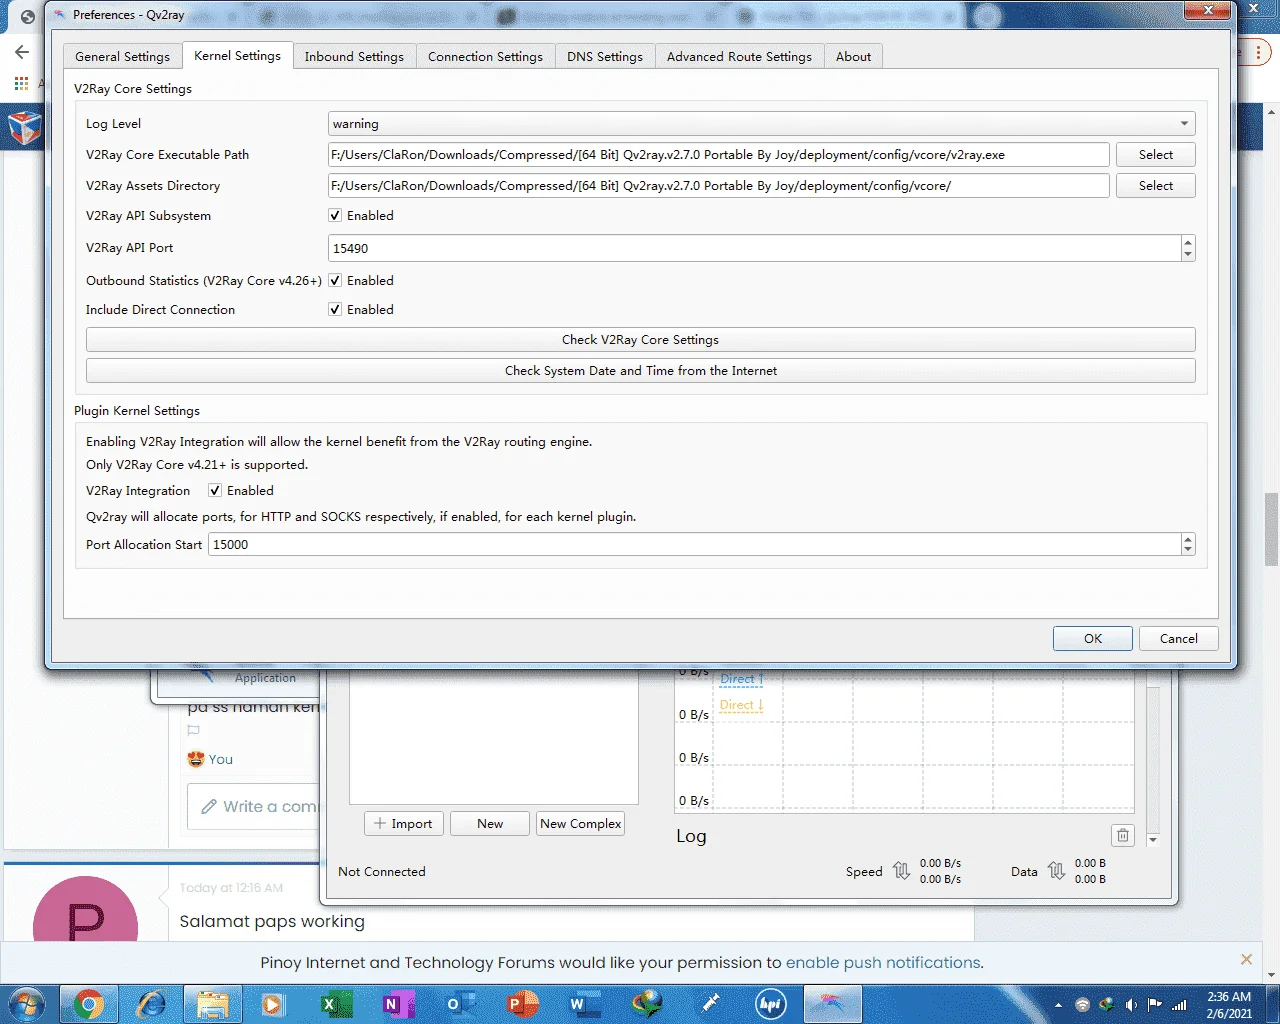Toggle Include Direct Connection checkbox
Screen dimensions: 1280x1024
pyautogui.click(x=336, y=310)
